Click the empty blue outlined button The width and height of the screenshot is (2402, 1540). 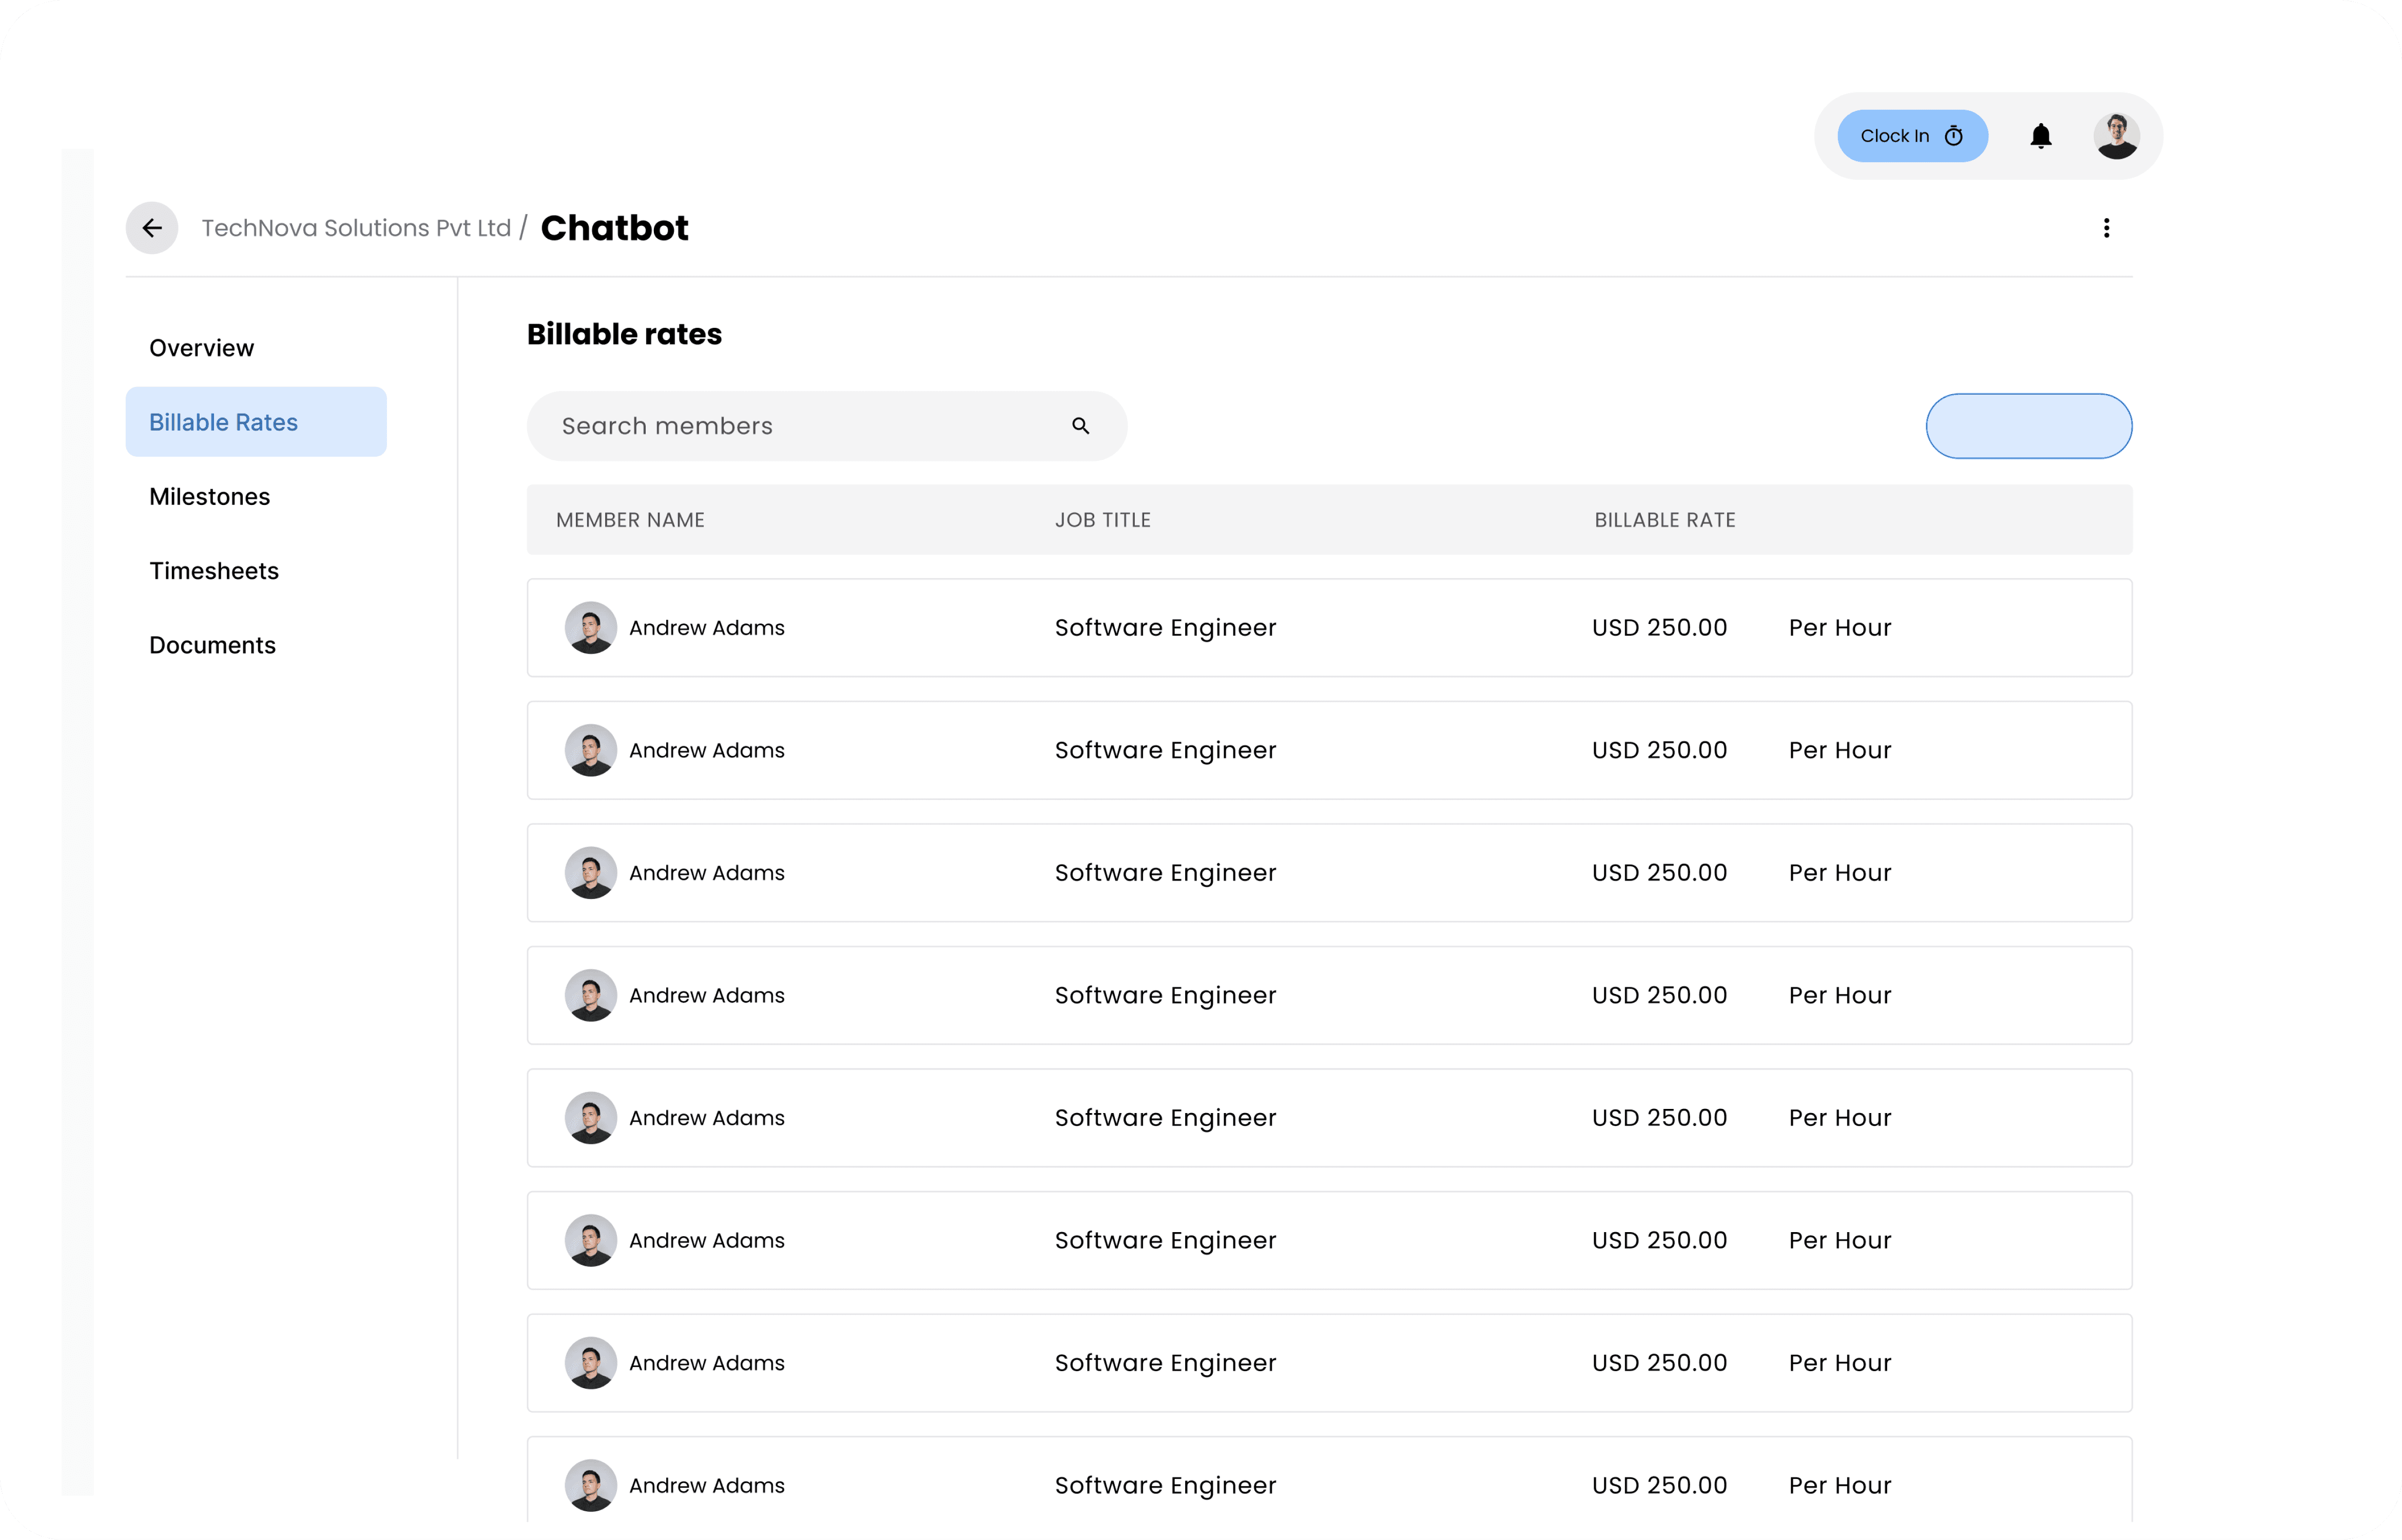(2028, 426)
